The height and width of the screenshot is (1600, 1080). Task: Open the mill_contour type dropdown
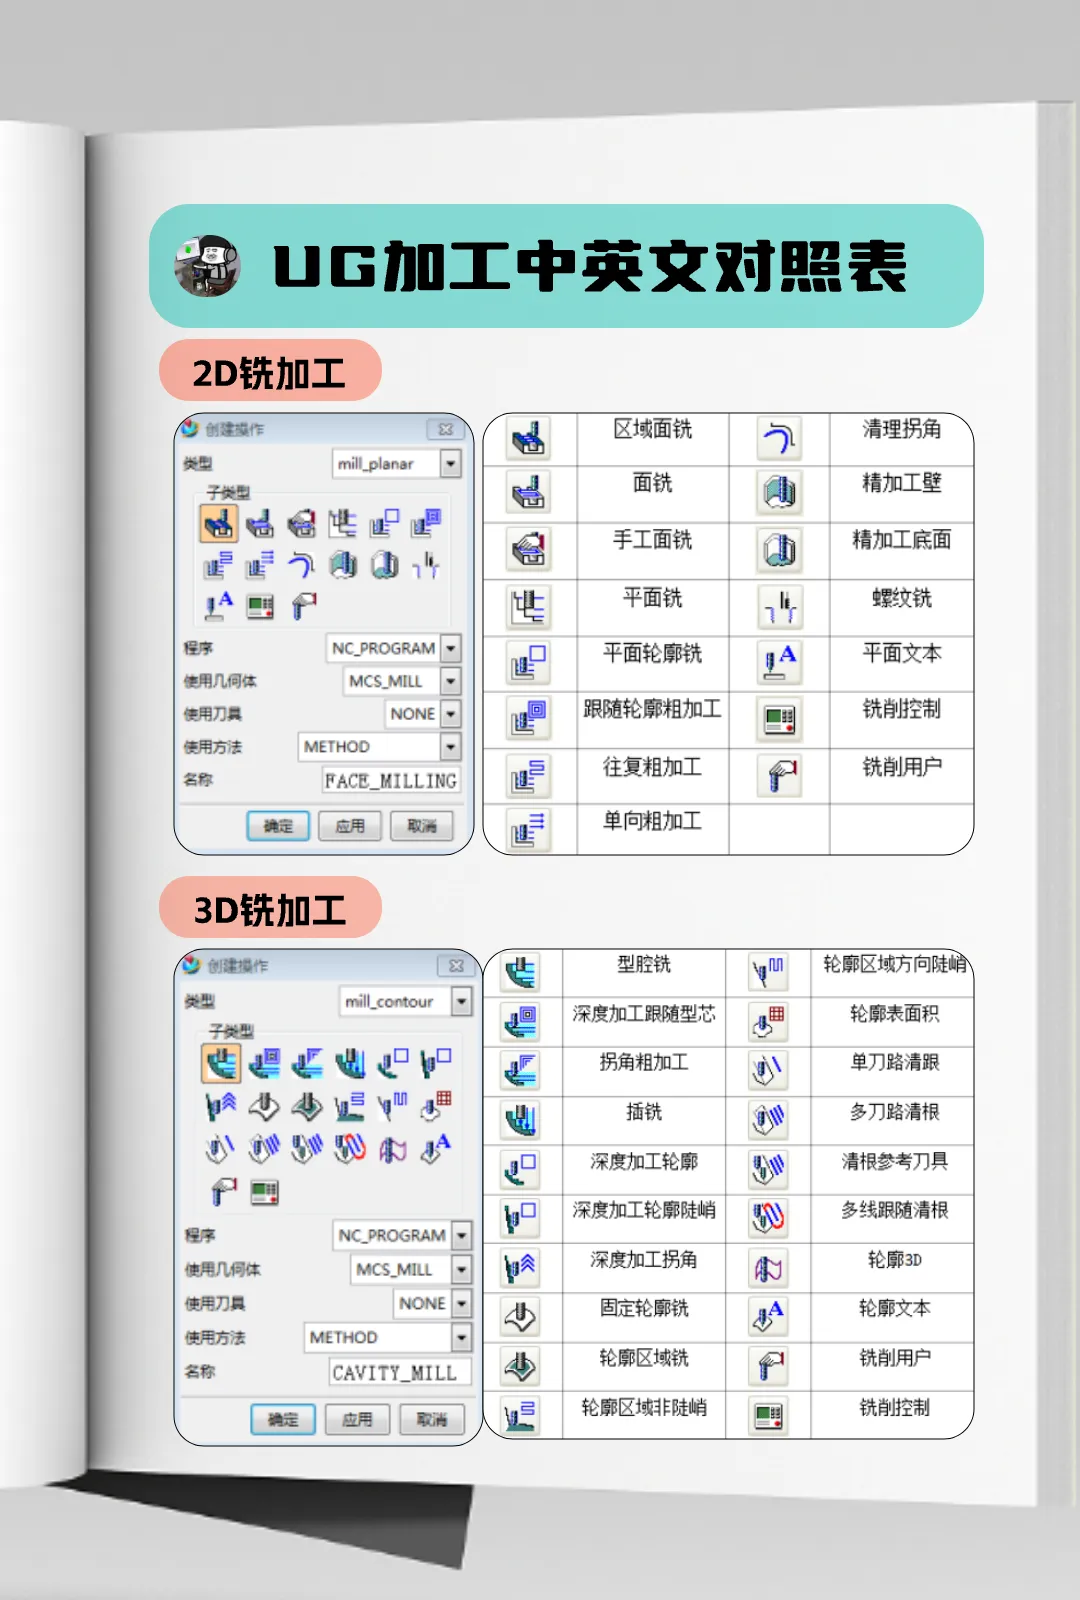(461, 1001)
